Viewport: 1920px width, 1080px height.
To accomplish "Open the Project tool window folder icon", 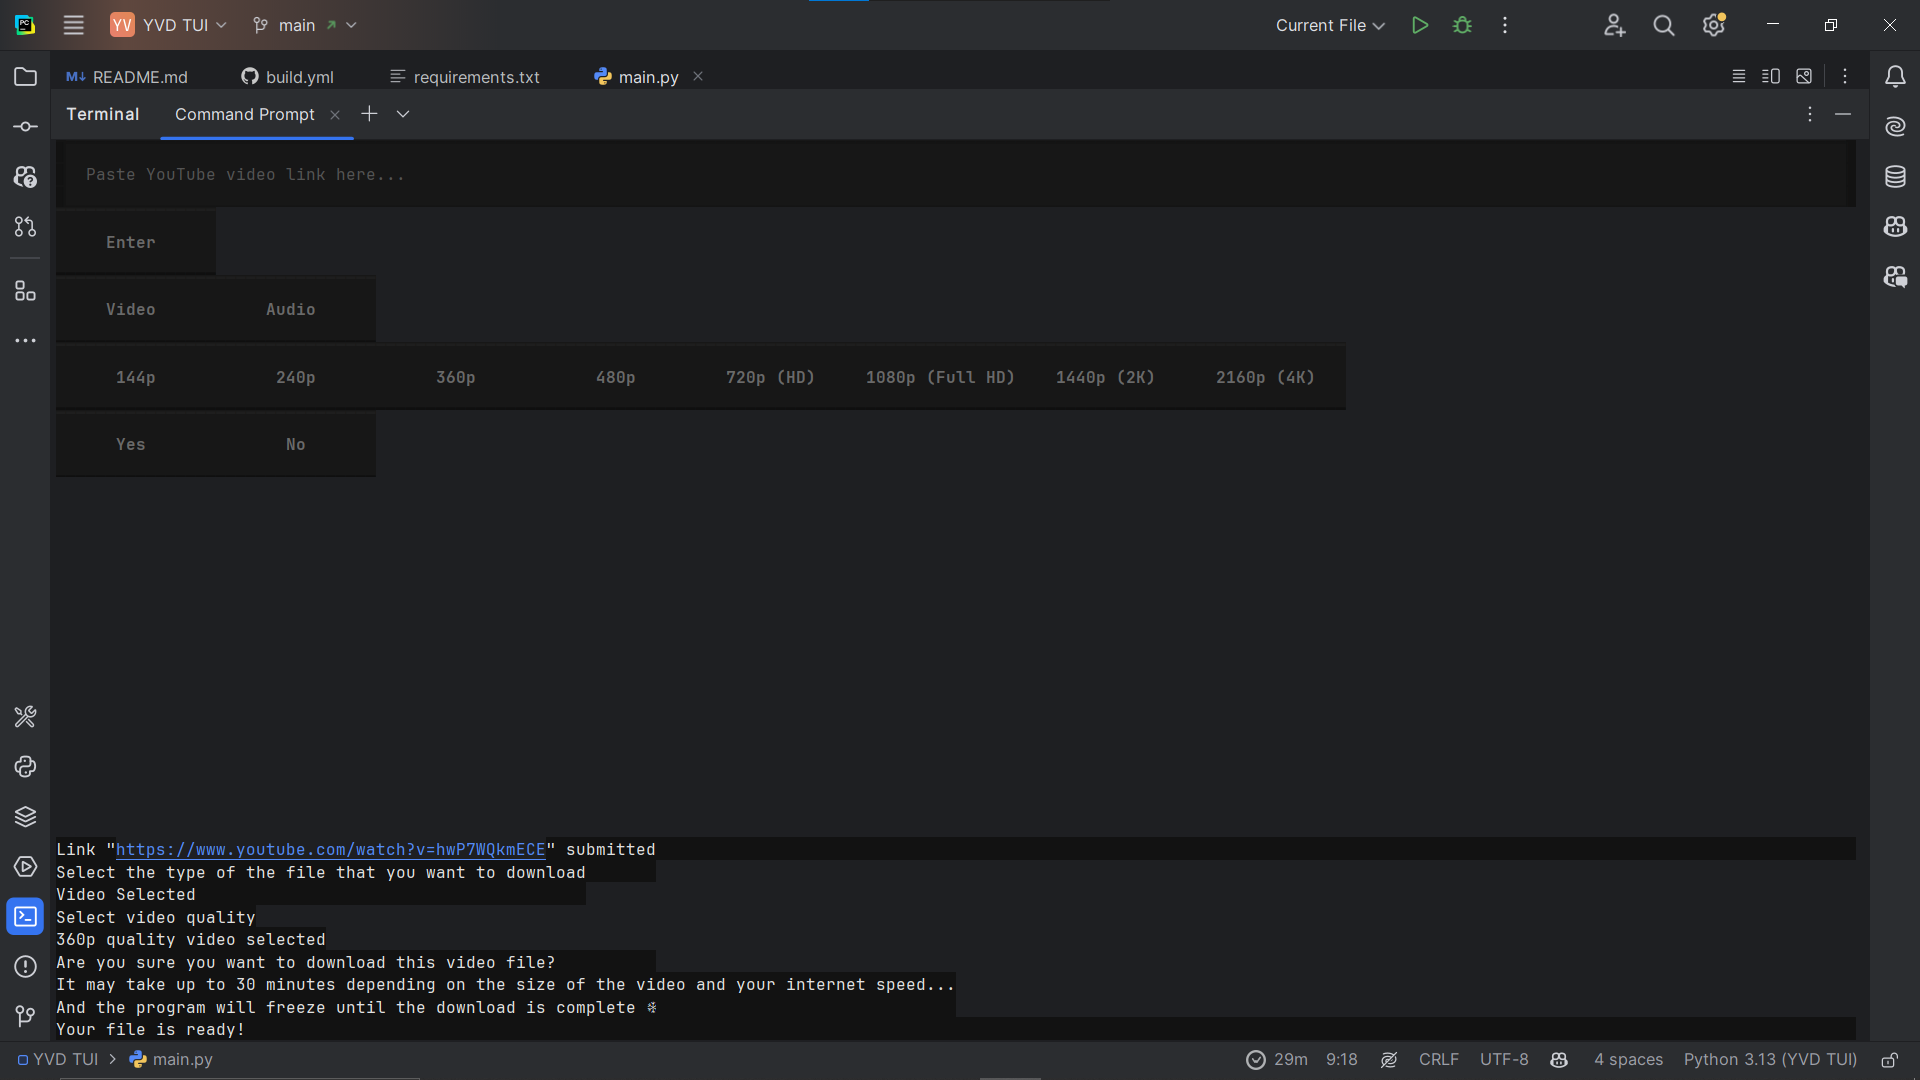I will pos(25,77).
